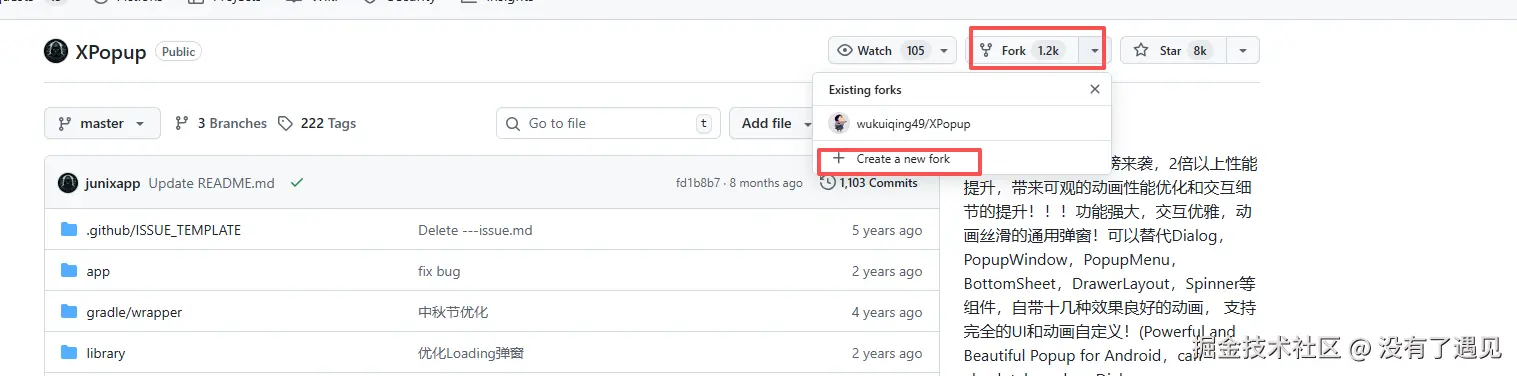Close the Existing forks popup
Screen dimensions: 1517x376
pos(1095,89)
